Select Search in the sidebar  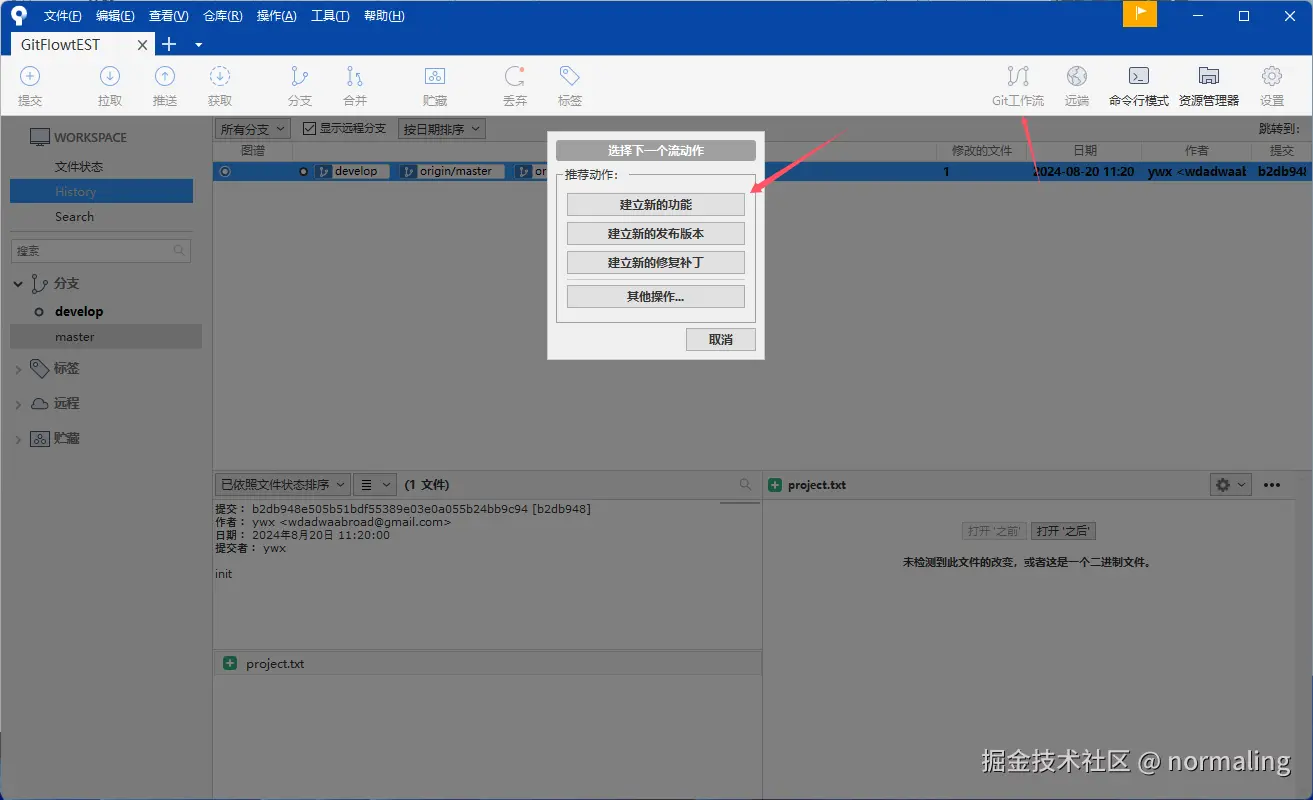coord(75,217)
